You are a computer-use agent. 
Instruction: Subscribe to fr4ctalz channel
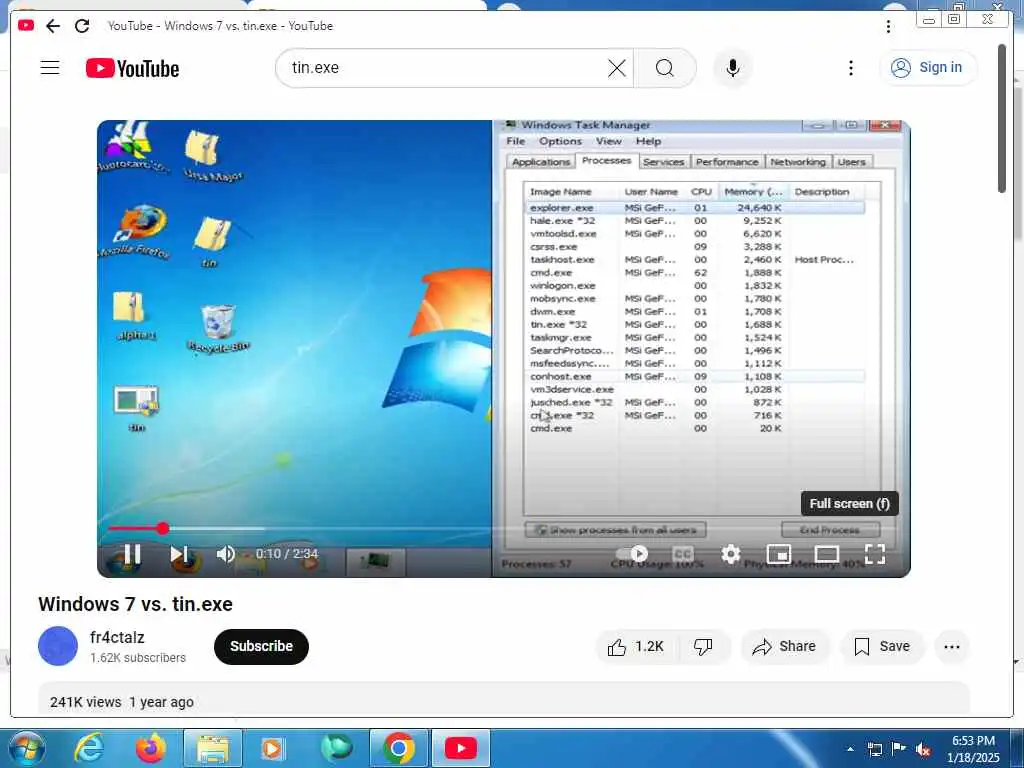point(261,647)
